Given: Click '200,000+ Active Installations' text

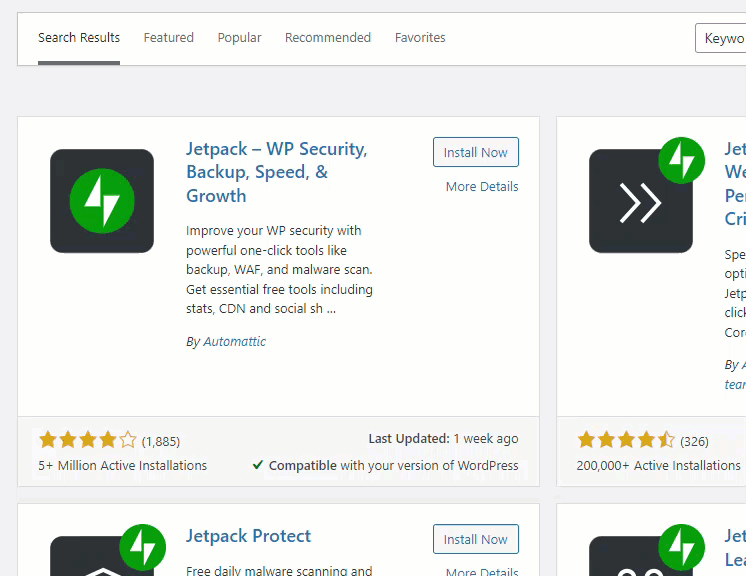Looking at the screenshot, I should pyautogui.click(x=658, y=465).
